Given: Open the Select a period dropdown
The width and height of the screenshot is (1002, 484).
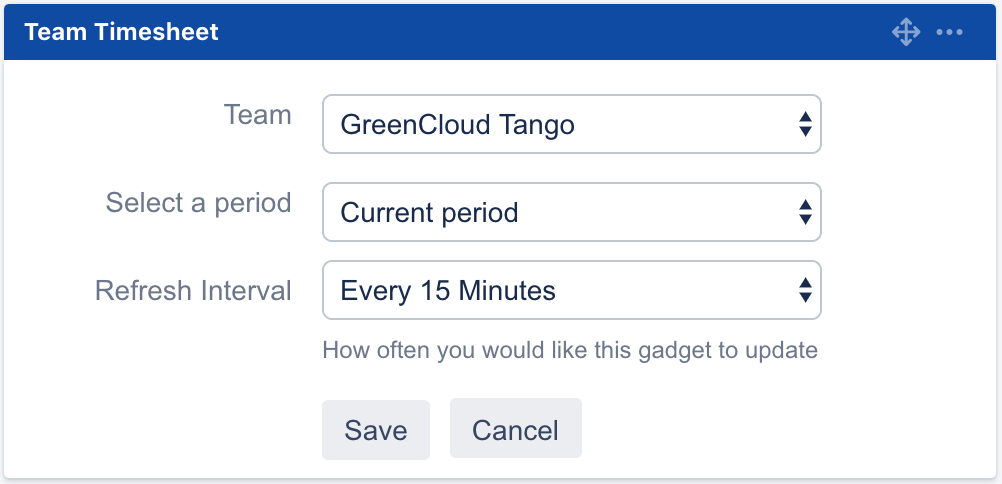Looking at the screenshot, I should [571, 212].
